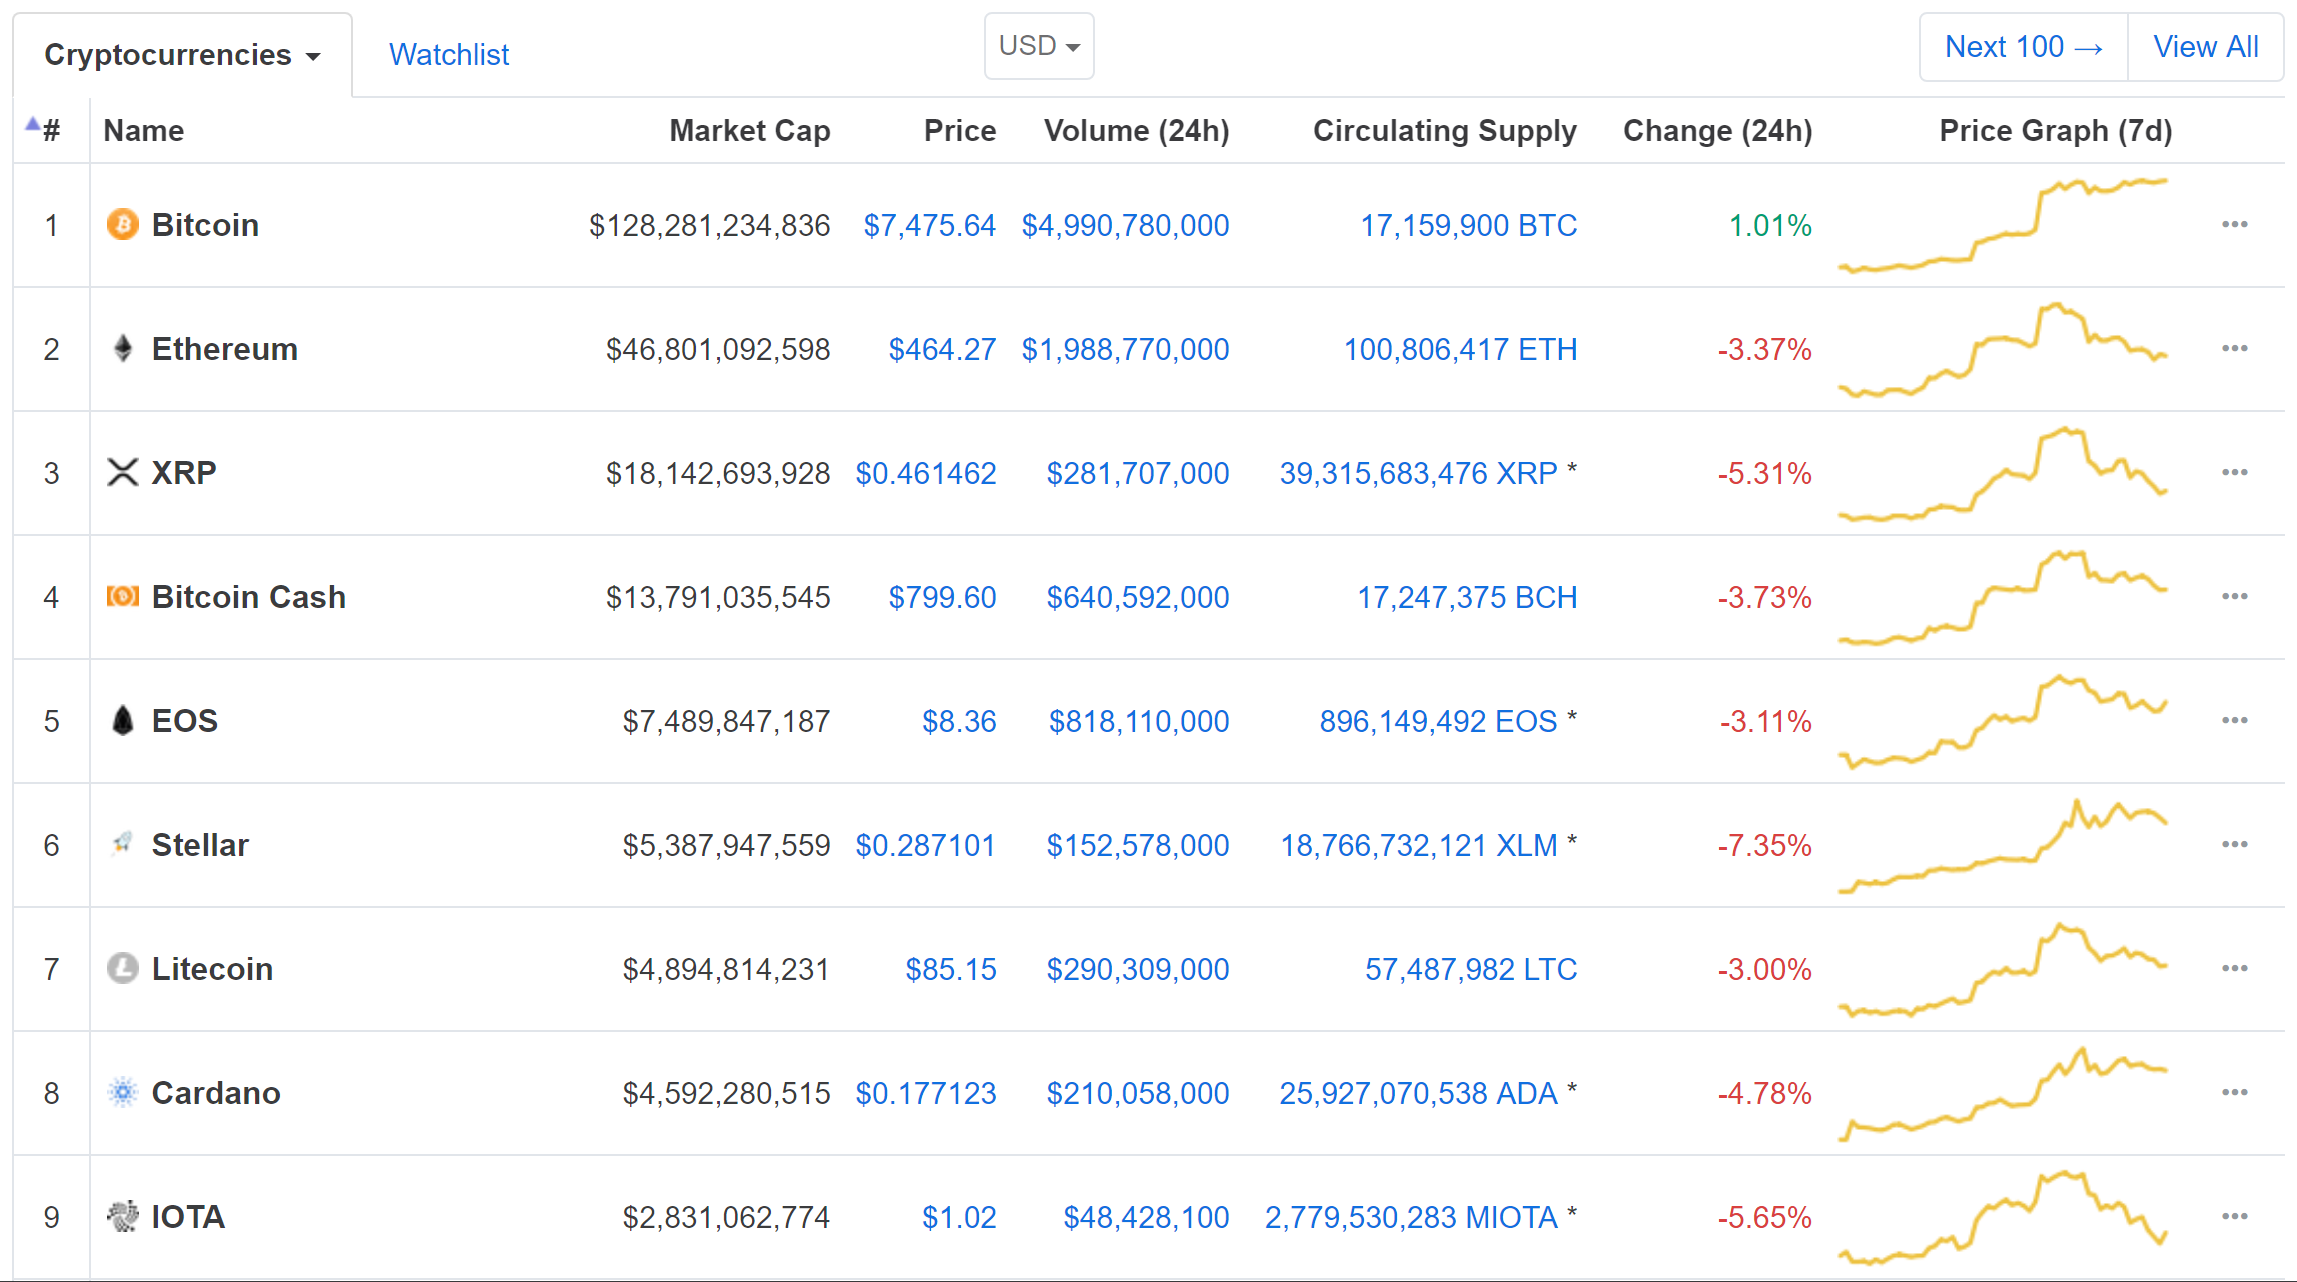Open the XRP name link

pos(184,473)
